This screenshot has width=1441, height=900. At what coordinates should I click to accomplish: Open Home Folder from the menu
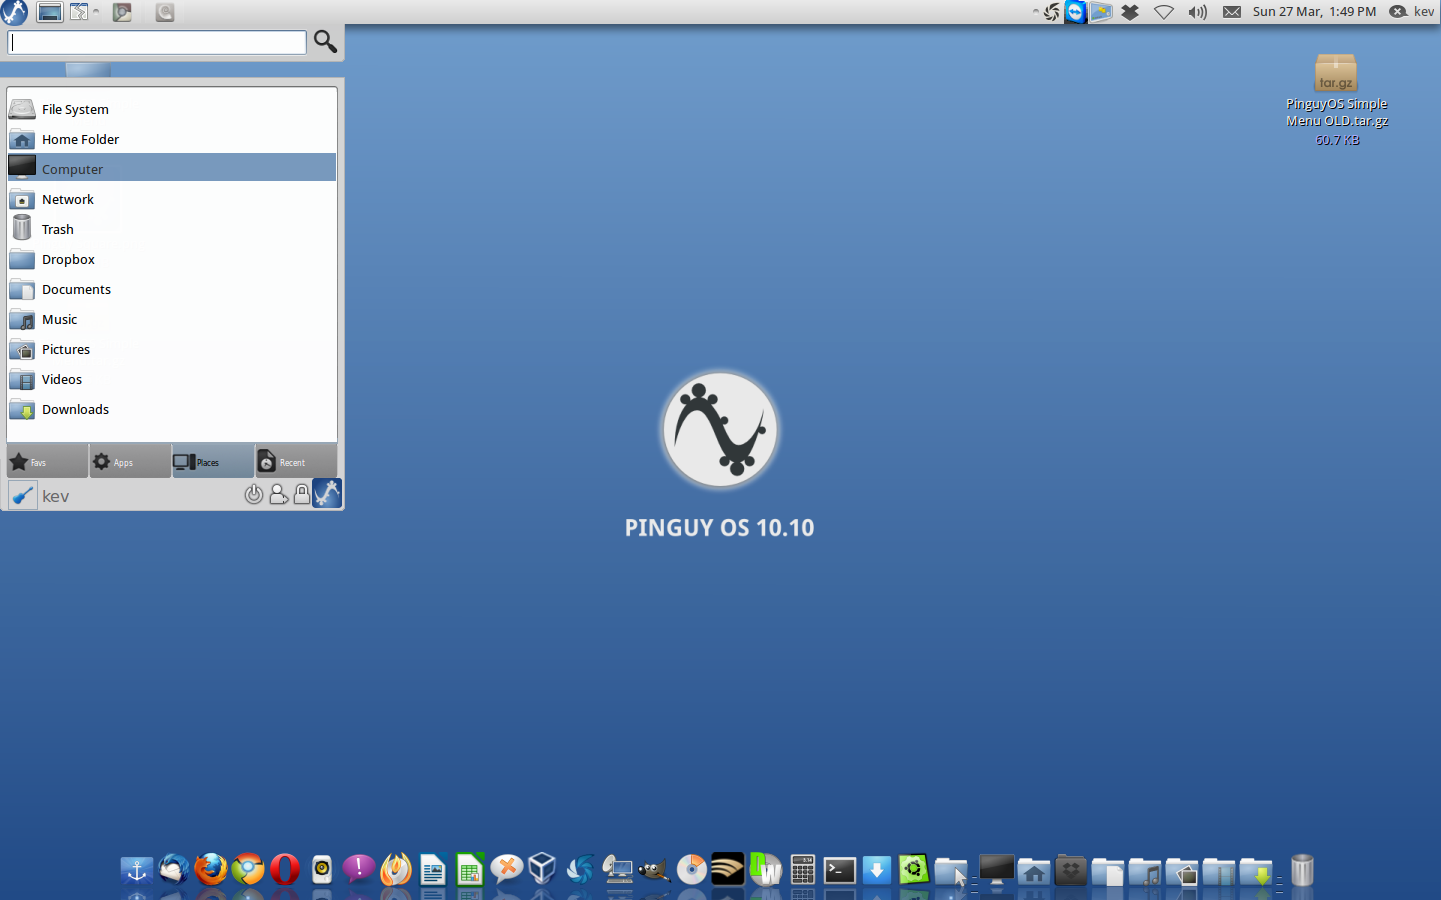click(172, 139)
